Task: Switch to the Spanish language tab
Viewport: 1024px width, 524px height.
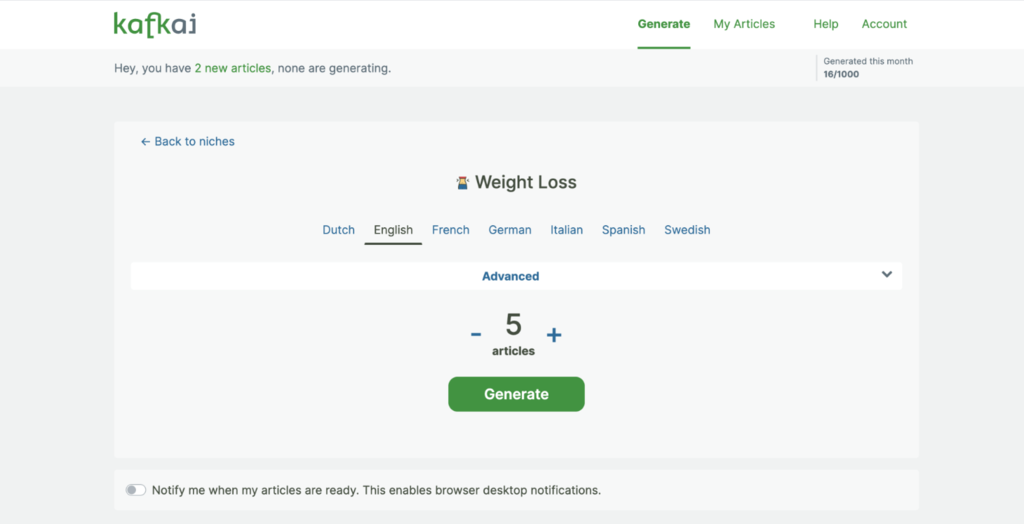Action: coord(623,230)
